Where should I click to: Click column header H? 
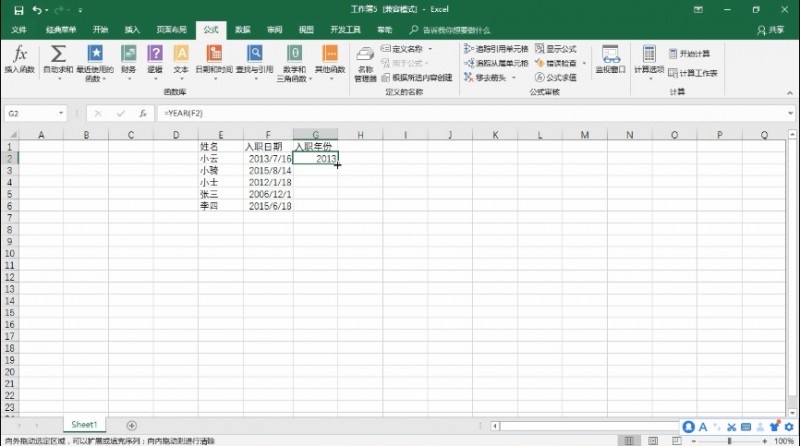pos(360,135)
